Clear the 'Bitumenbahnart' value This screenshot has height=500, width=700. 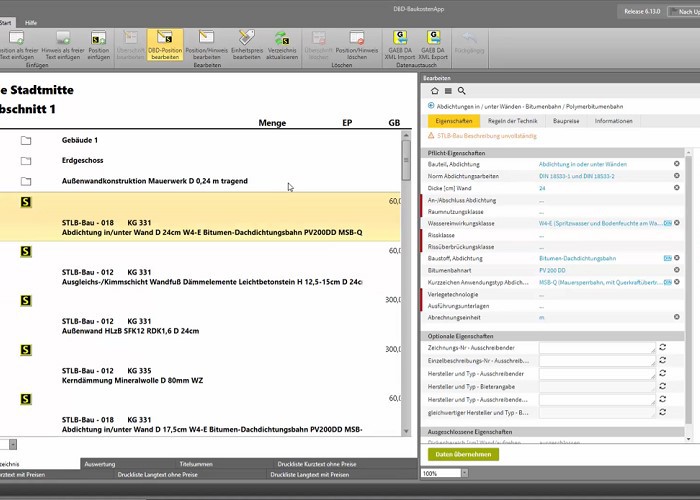pos(677,270)
